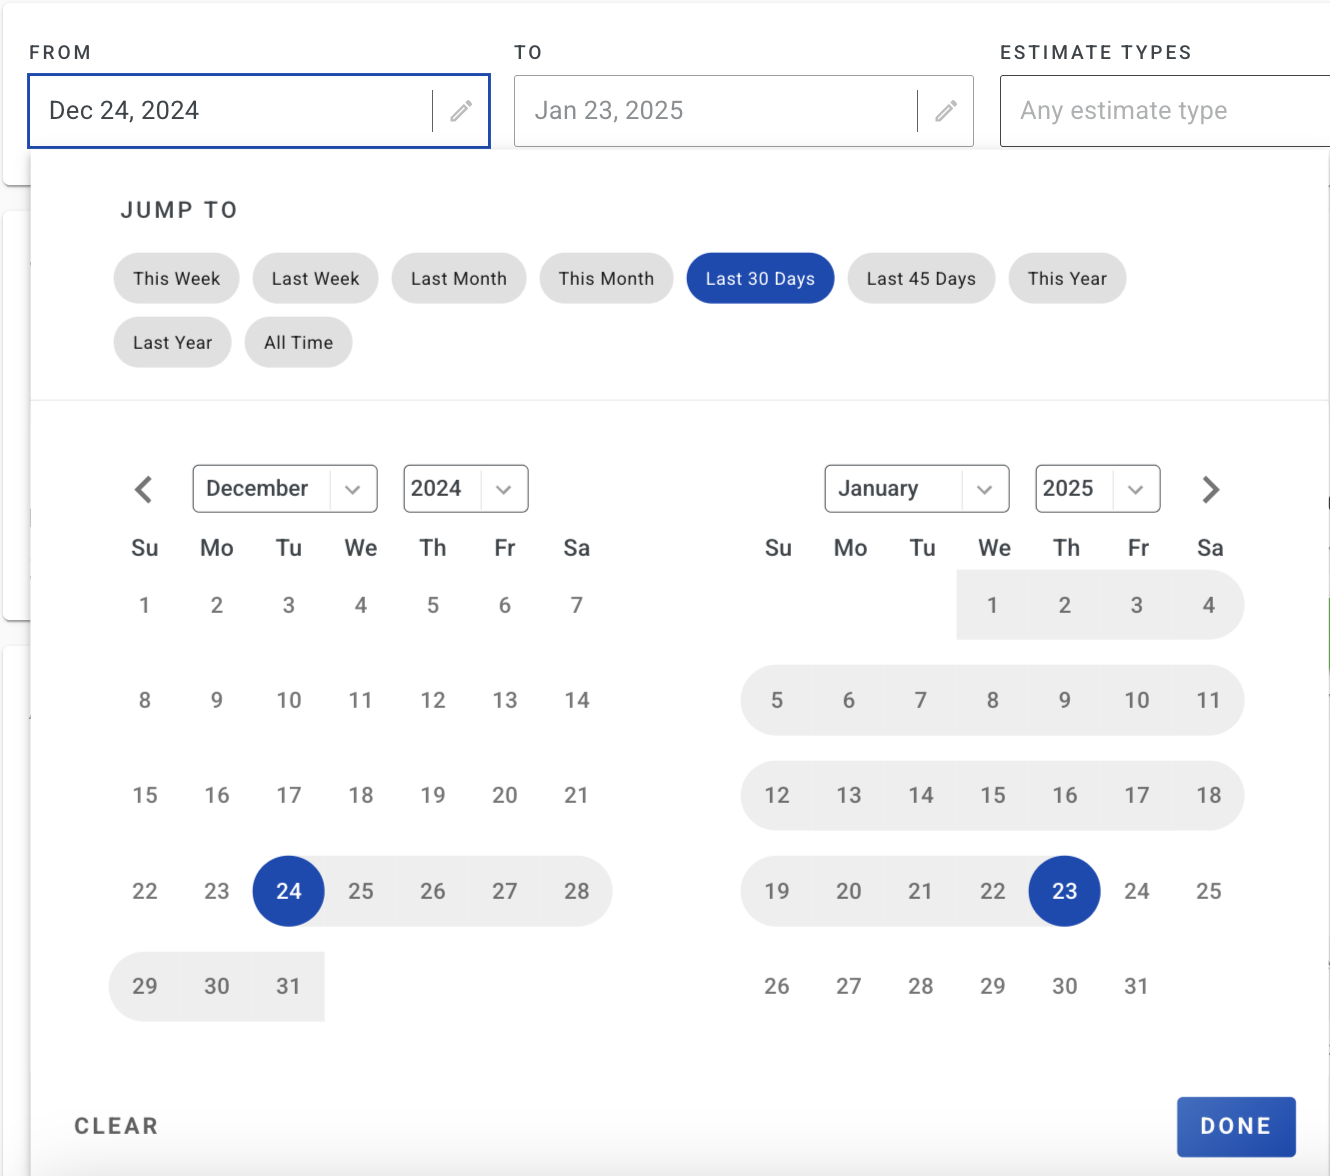
Task: Select December 28 in the left calendar
Action: 577,891
